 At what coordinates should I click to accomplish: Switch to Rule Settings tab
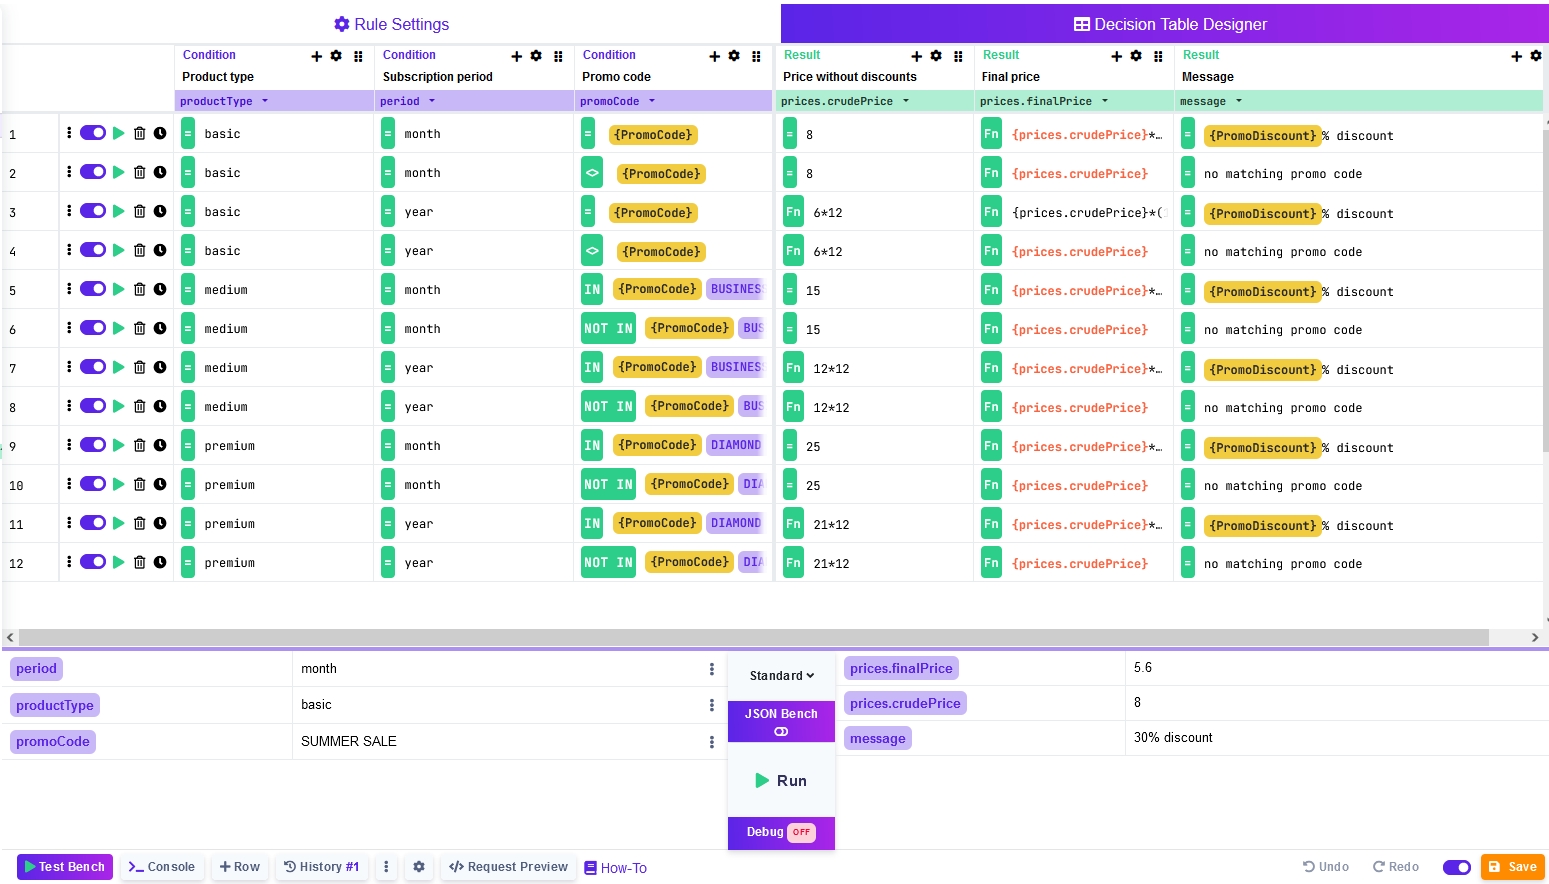391,24
